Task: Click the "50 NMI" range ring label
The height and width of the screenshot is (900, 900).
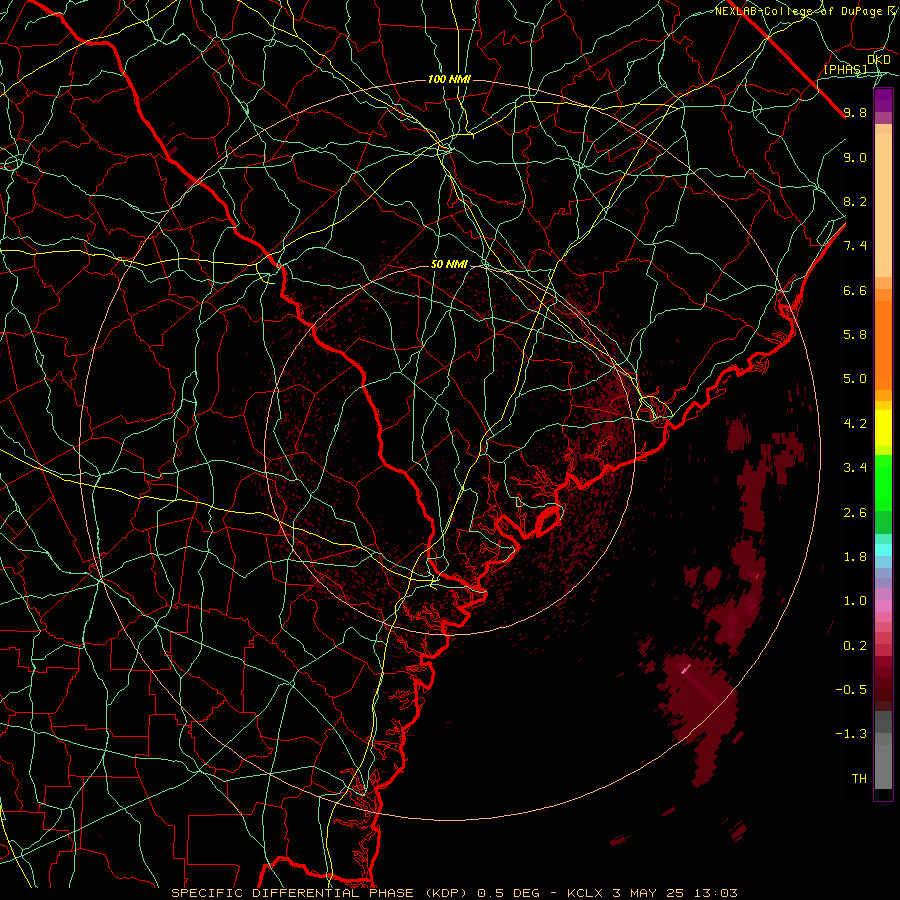Action: pos(449,265)
